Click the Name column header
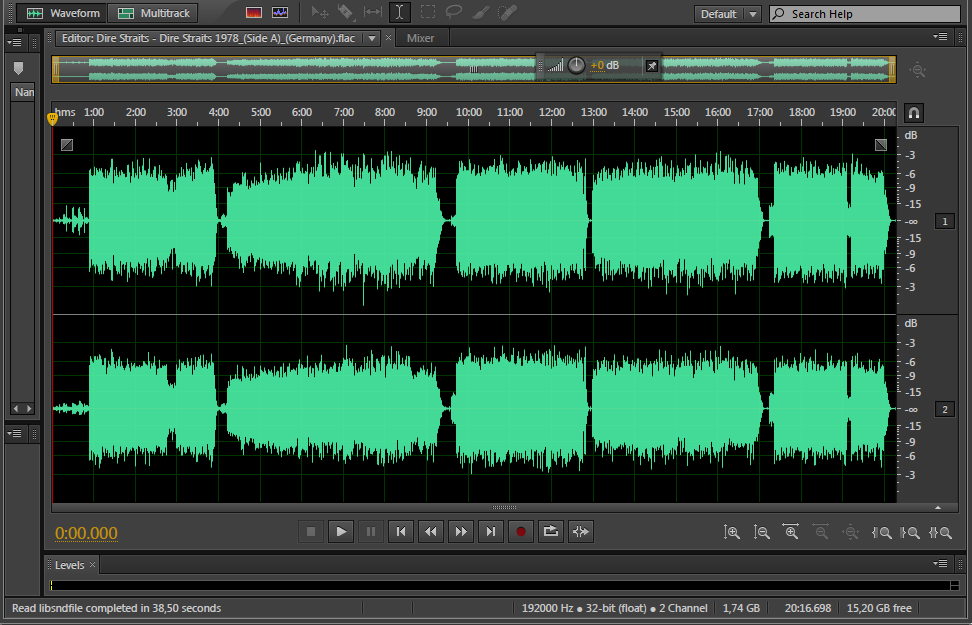Screen dimensions: 972x625 [x=24, y=92]
